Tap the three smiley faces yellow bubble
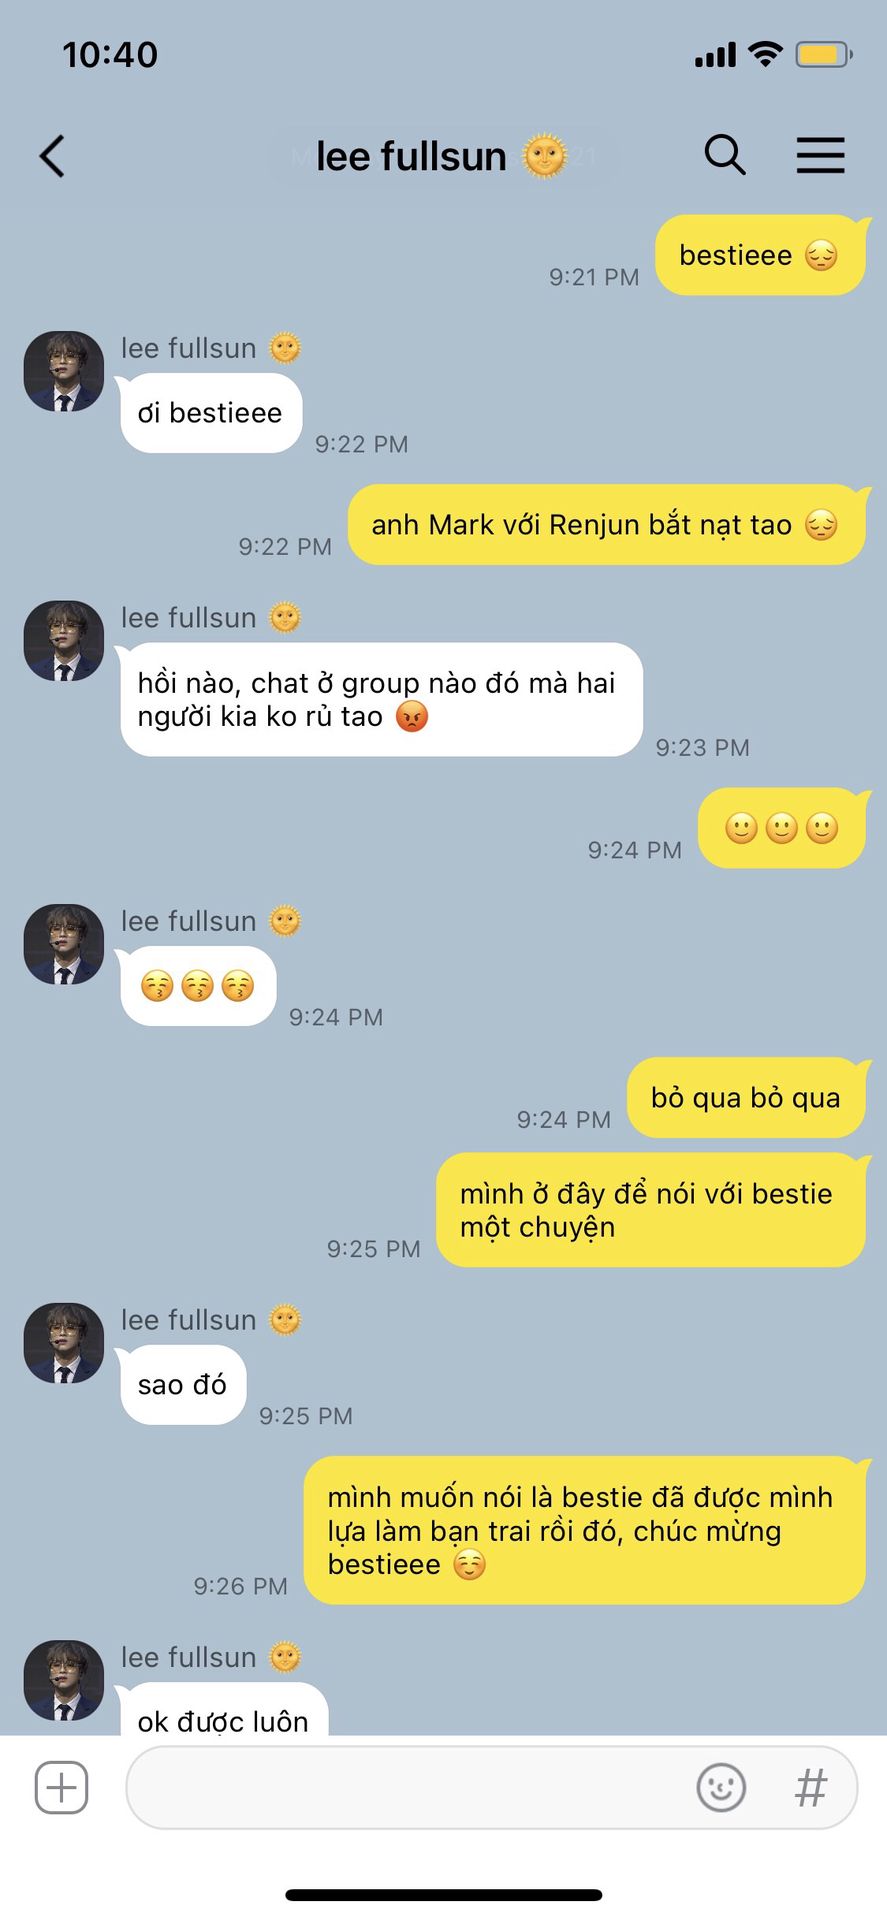The height and width of the screenshot is (1920, 887). [782, 828]
